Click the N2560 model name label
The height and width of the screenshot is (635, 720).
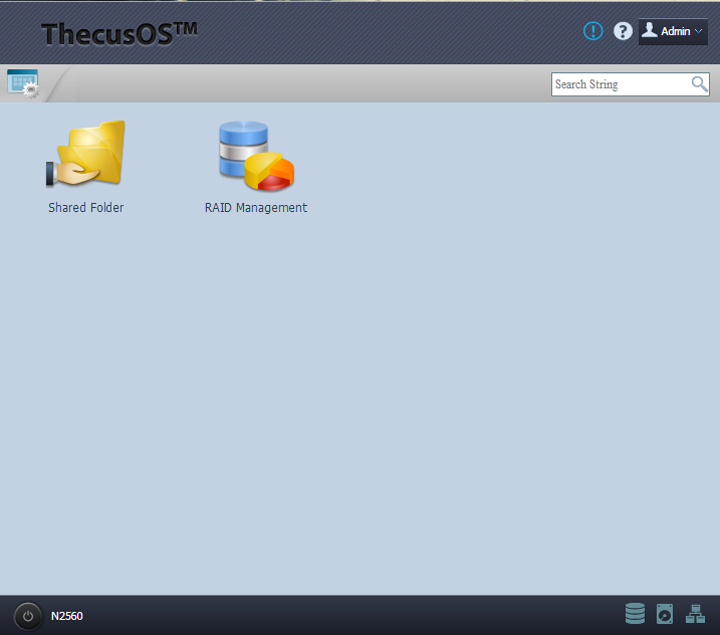coord(67,616)
